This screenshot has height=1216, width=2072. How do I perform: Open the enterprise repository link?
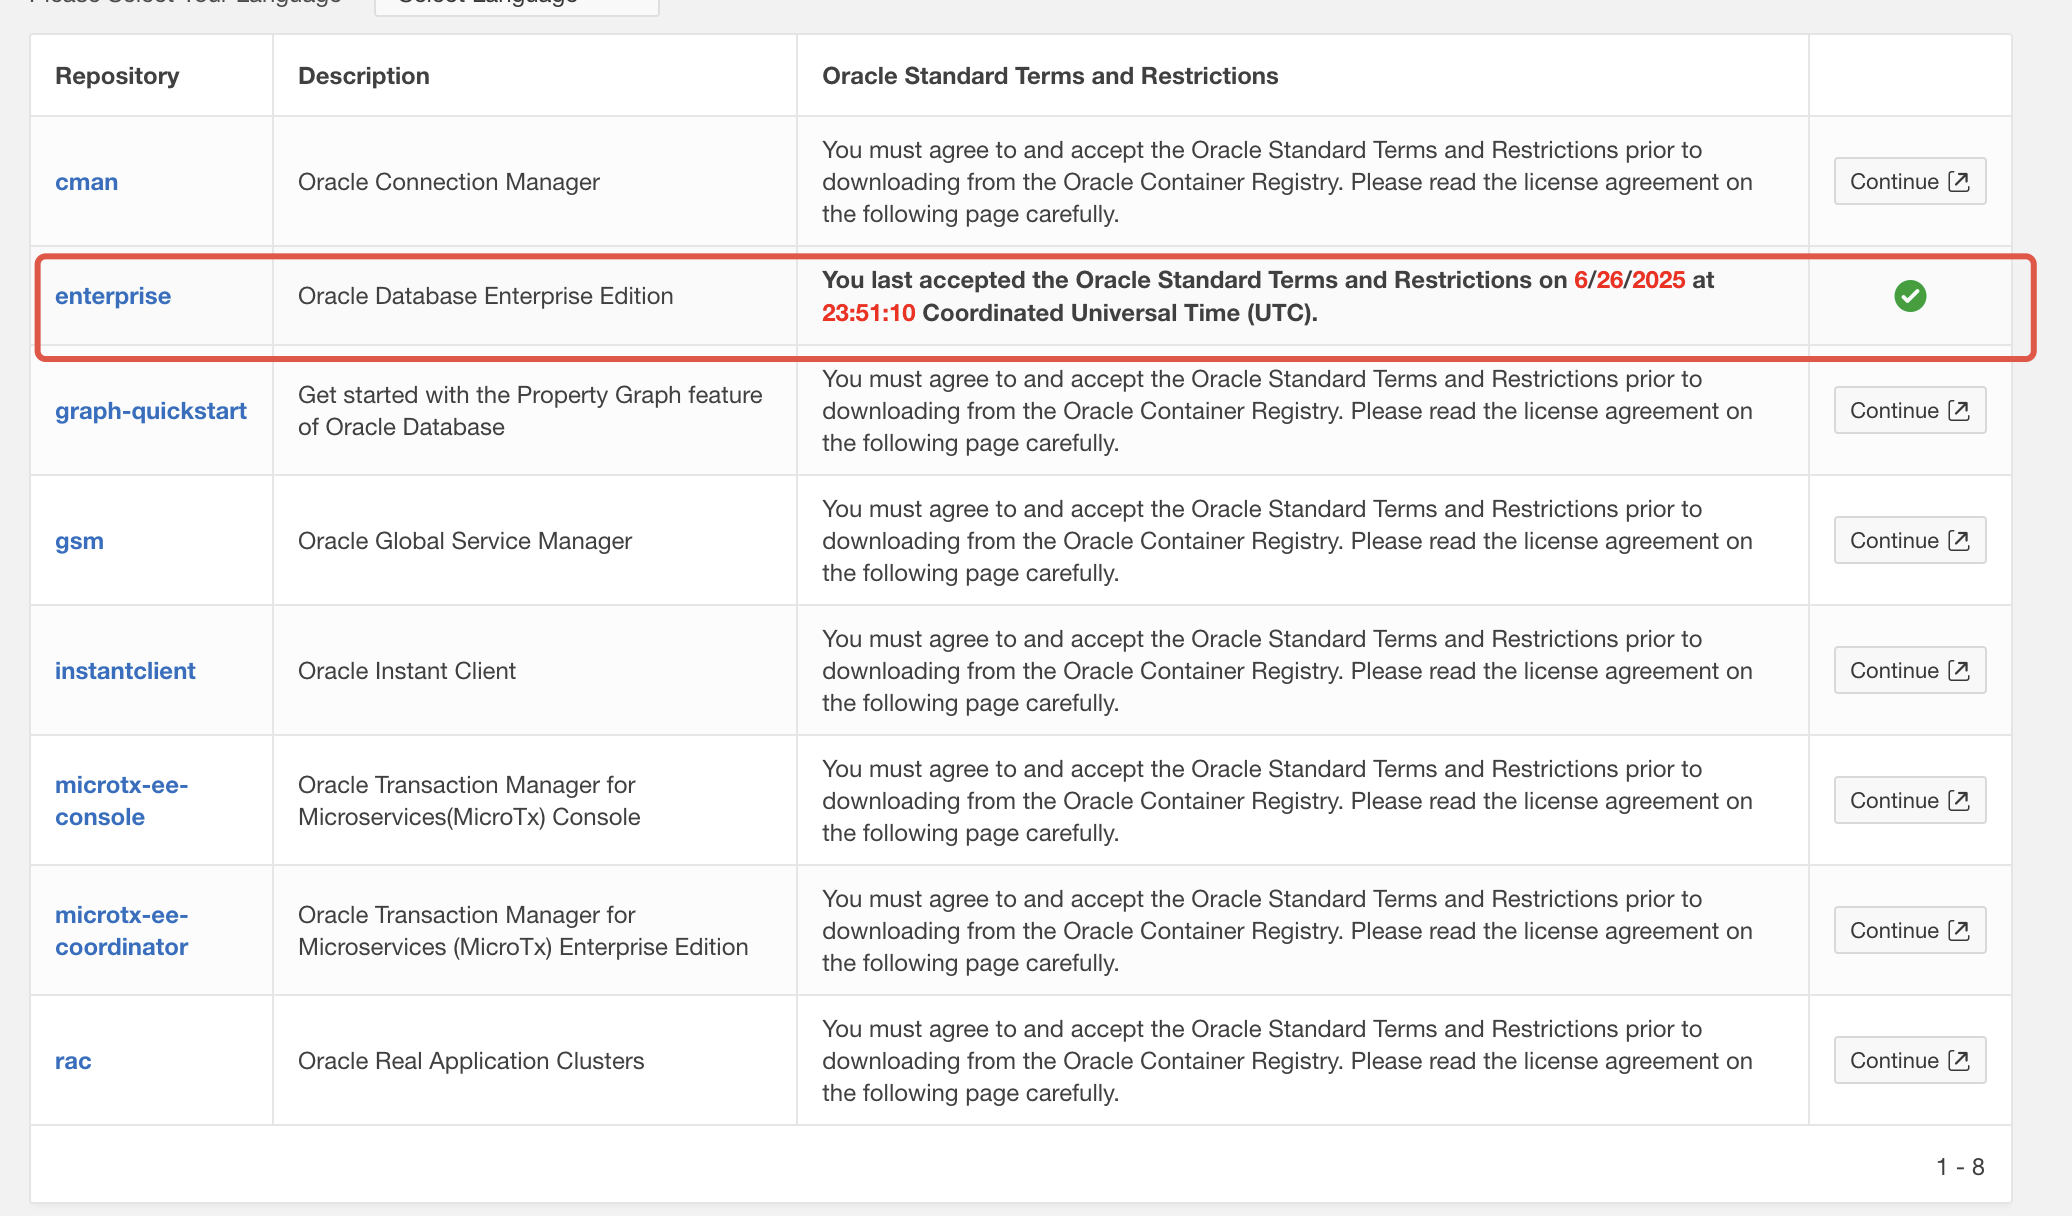113,296
